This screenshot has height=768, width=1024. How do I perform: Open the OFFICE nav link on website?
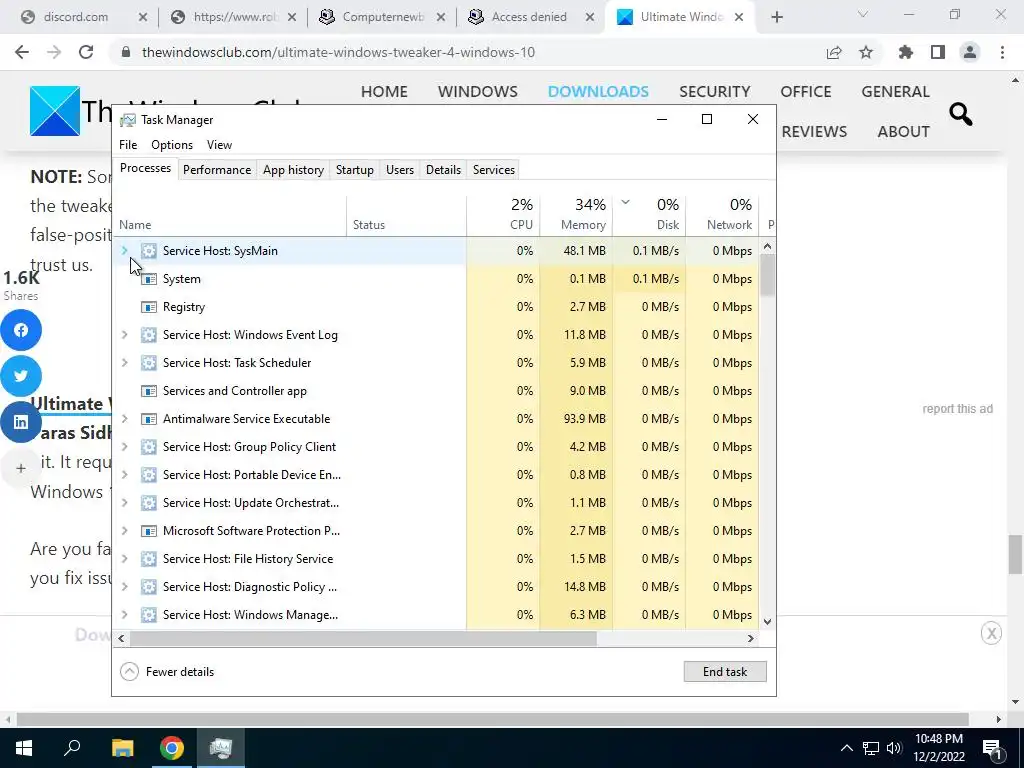pos(805,91)
